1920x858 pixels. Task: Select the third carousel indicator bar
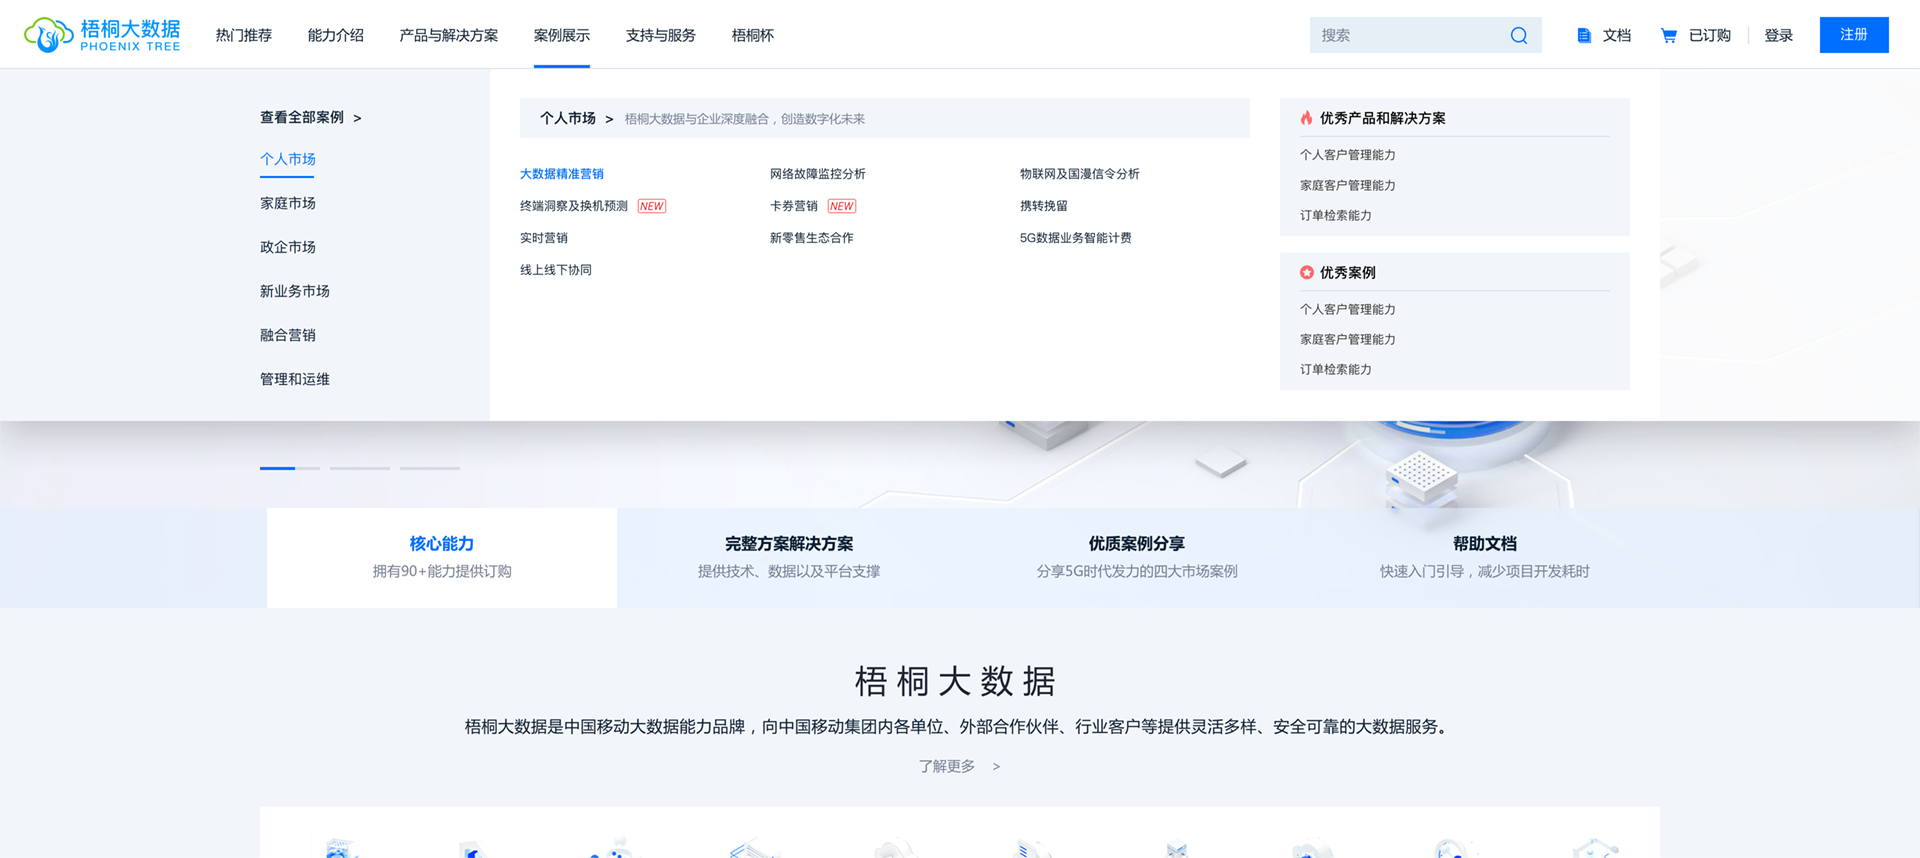(x=430, y=468)
